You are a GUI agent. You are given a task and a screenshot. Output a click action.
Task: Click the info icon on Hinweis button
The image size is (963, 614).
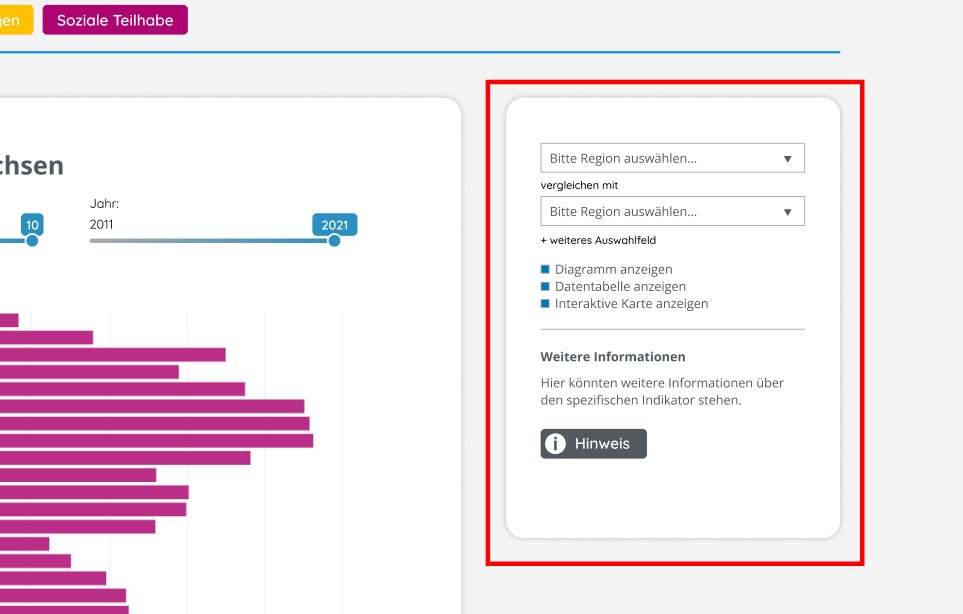(555, 443)
